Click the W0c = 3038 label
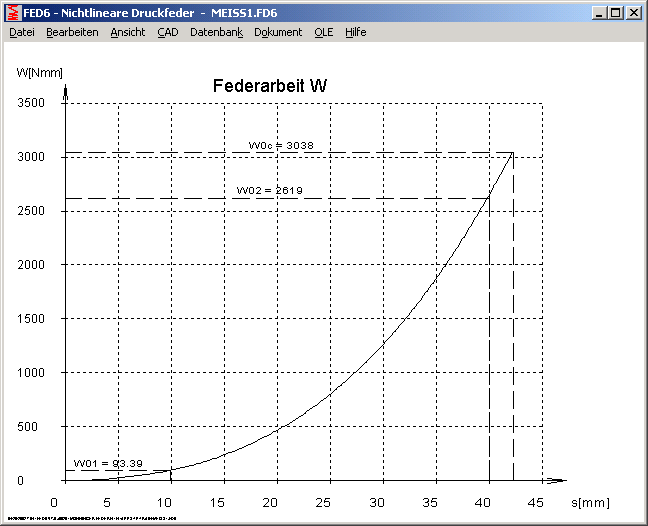The image size is (648, 526). click(281, 145)
